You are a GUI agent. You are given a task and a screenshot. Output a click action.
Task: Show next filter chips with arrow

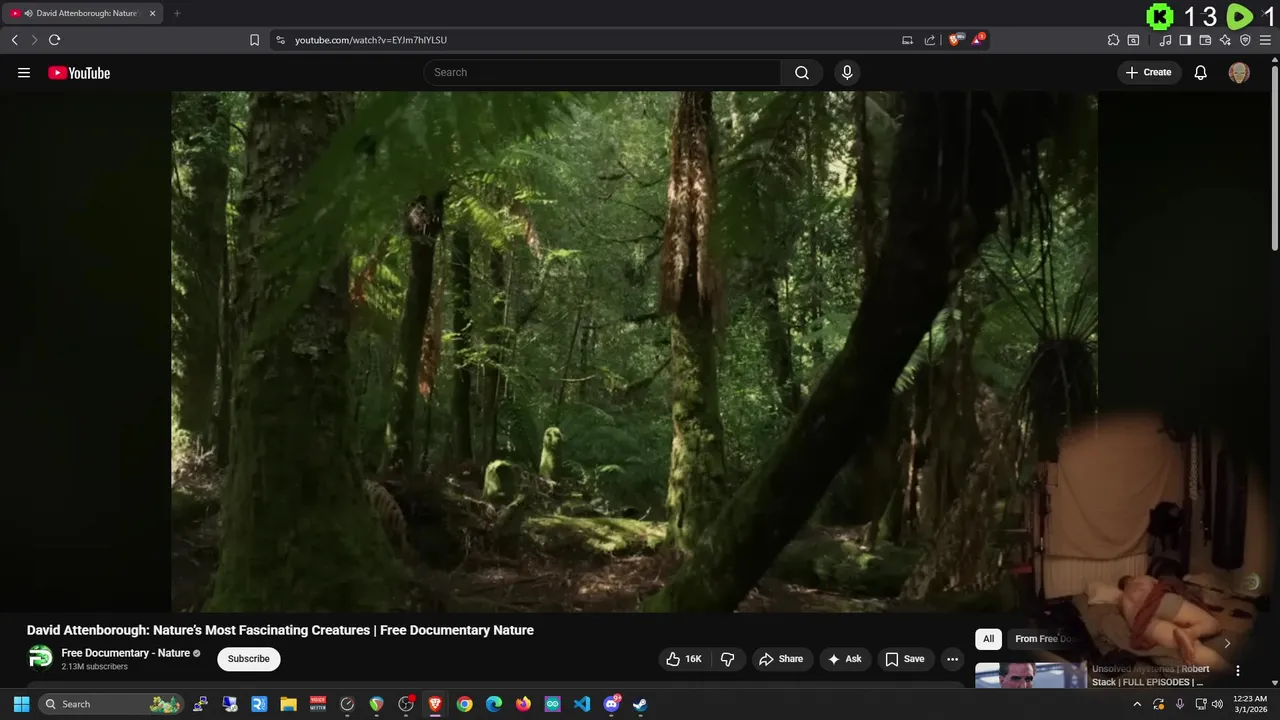click(x=1227, y=643)
